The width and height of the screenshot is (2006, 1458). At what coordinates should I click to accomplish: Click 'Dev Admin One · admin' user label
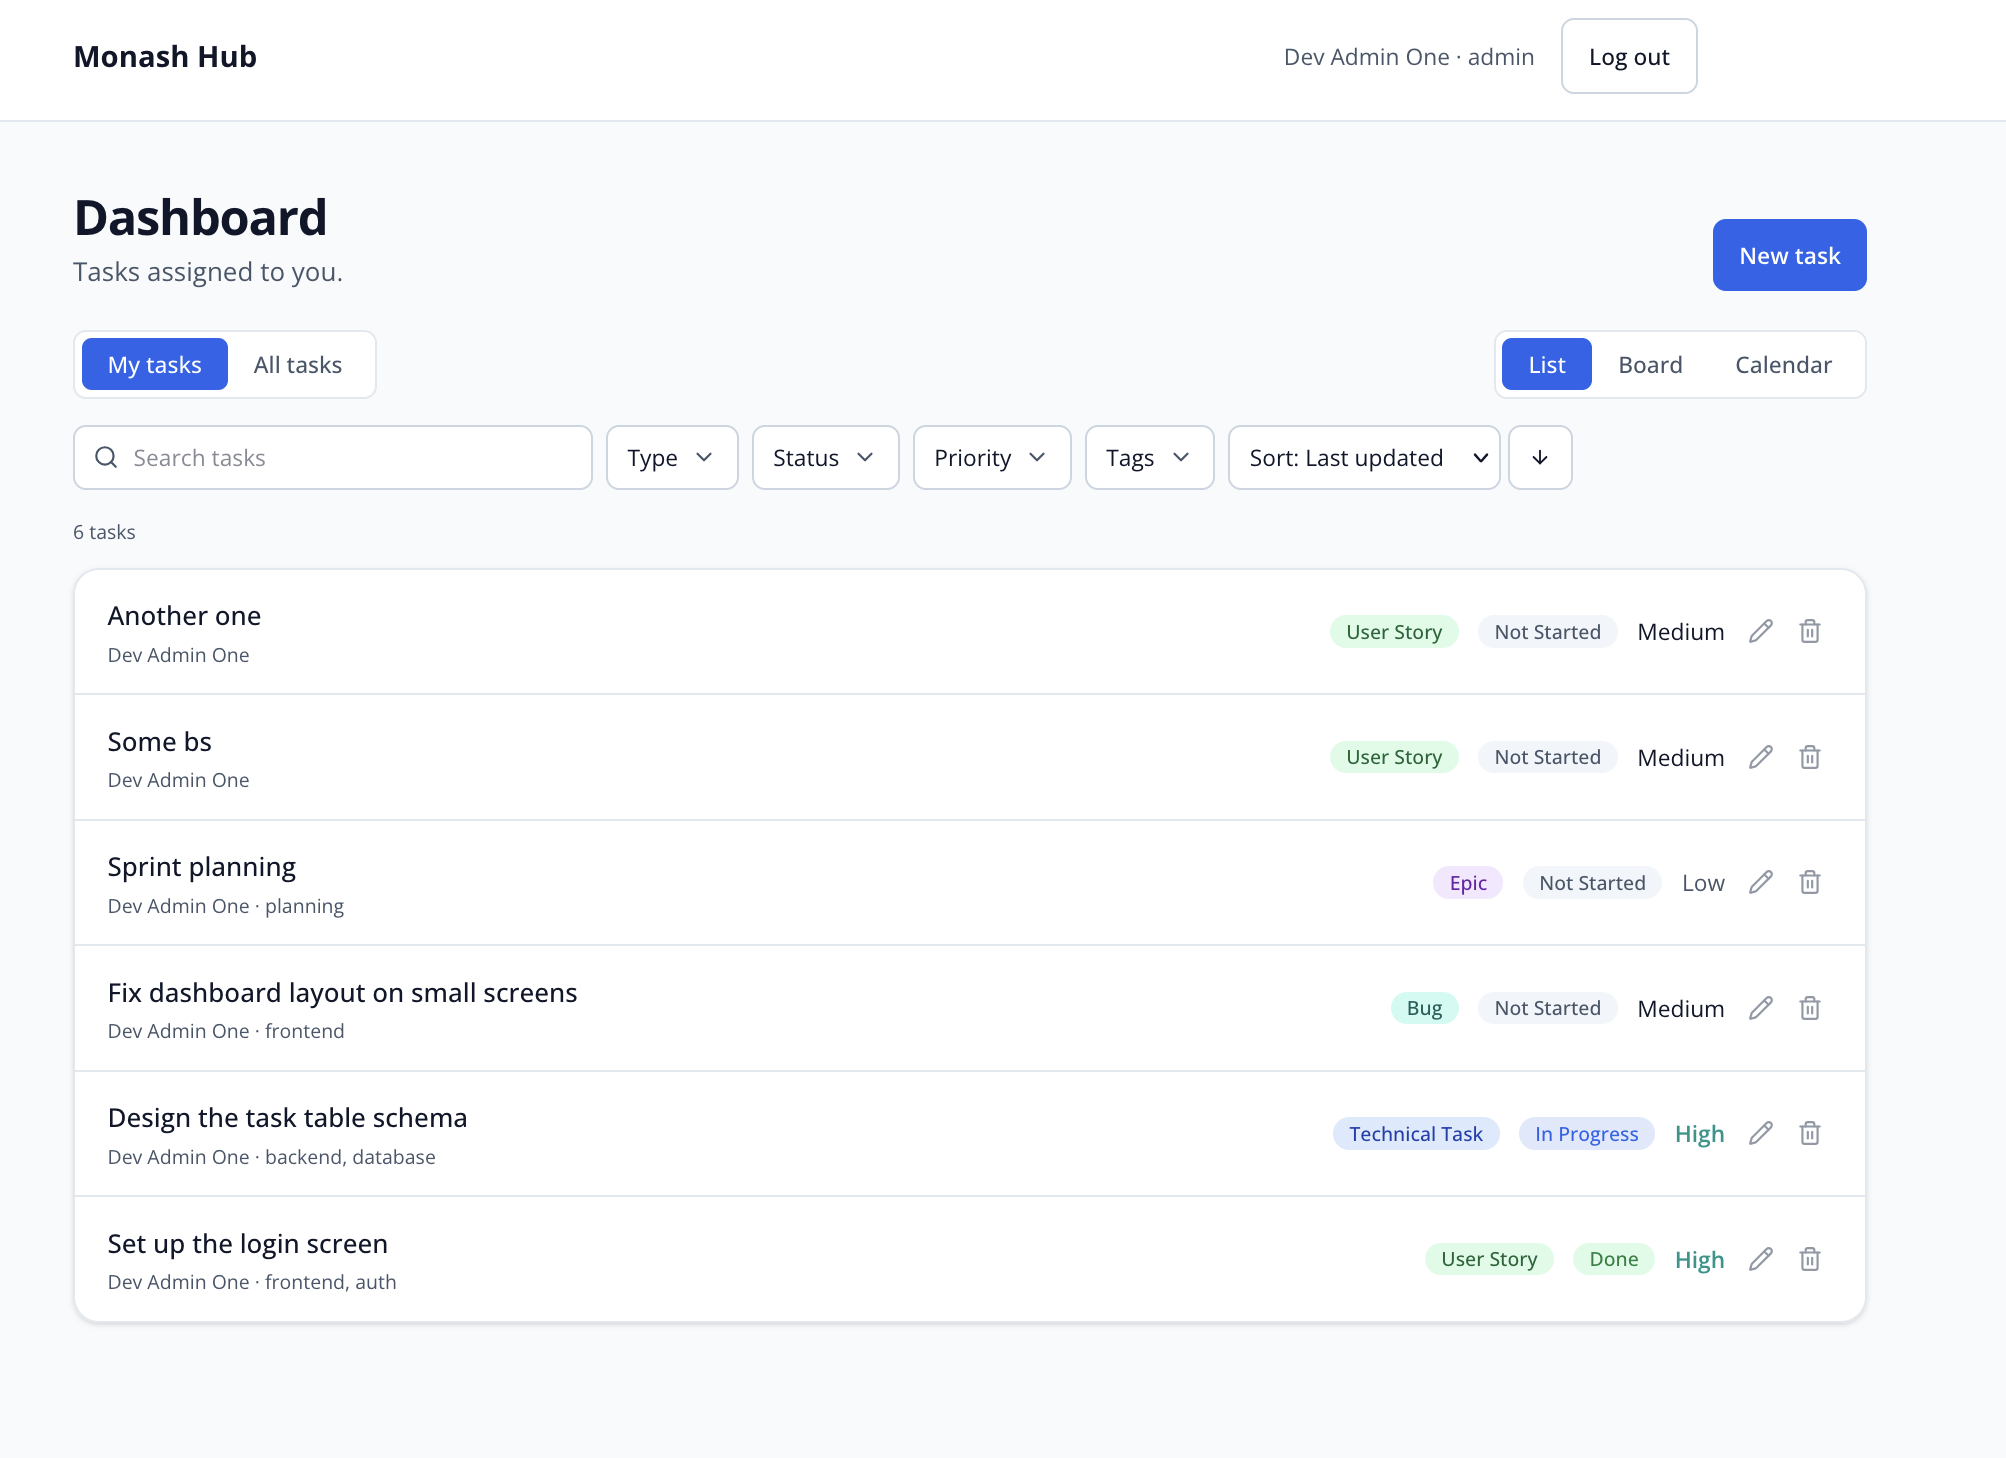coord(1409,57)
